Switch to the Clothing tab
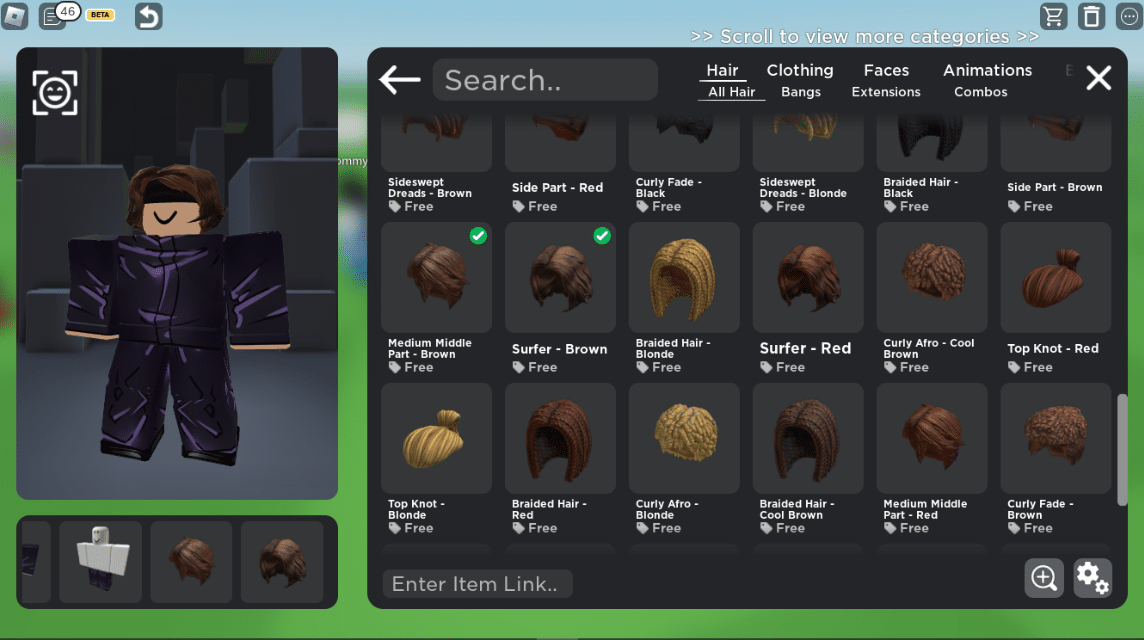The width and height of the screenshot is (1144, 640). pyautogui.click(x=800, y=70)
